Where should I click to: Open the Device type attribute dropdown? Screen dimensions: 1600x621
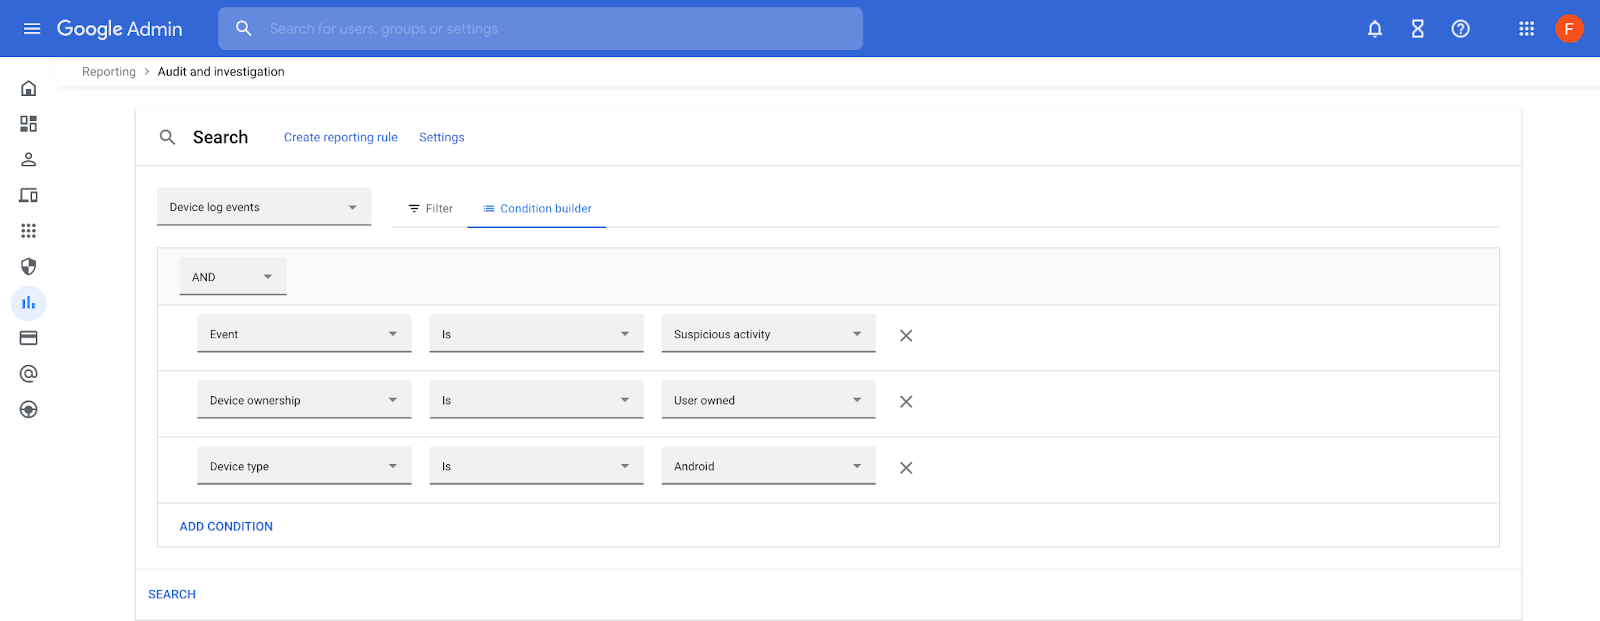click(304, 466)
